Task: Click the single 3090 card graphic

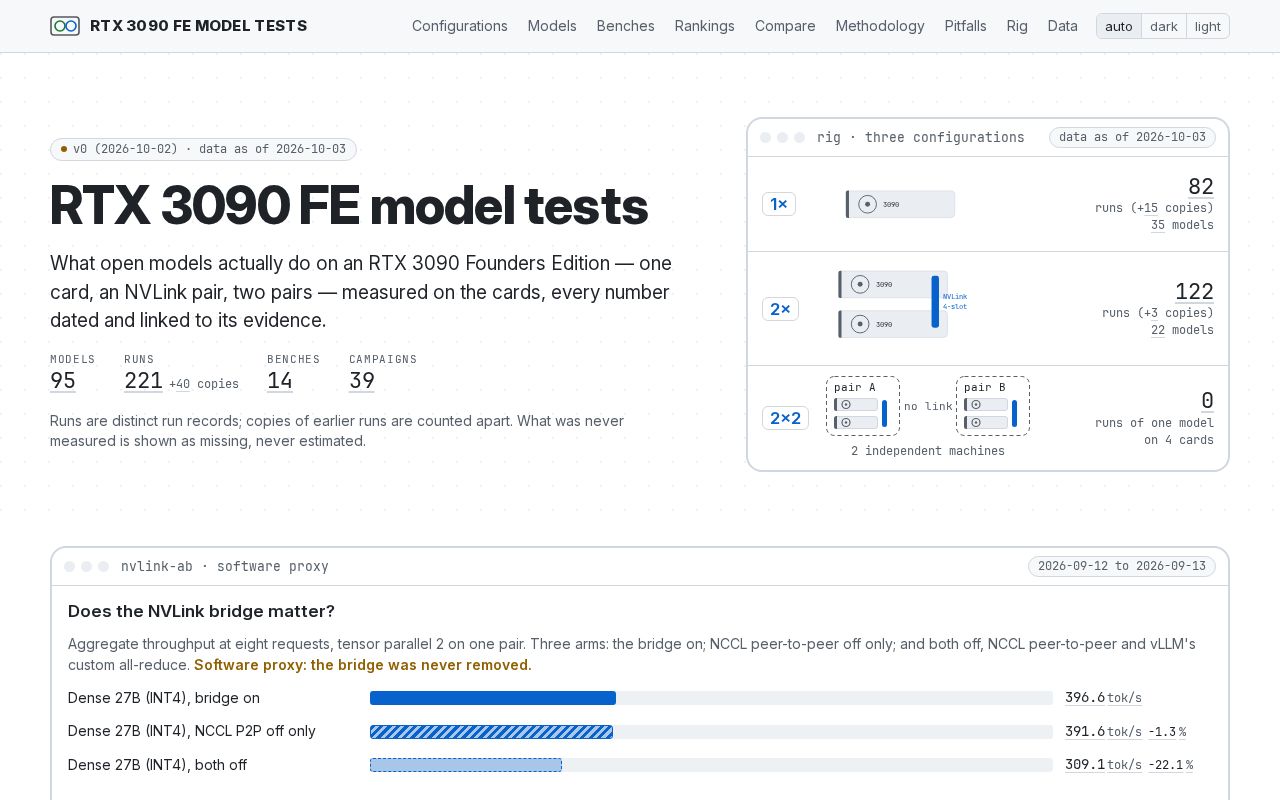Action: 900,204
